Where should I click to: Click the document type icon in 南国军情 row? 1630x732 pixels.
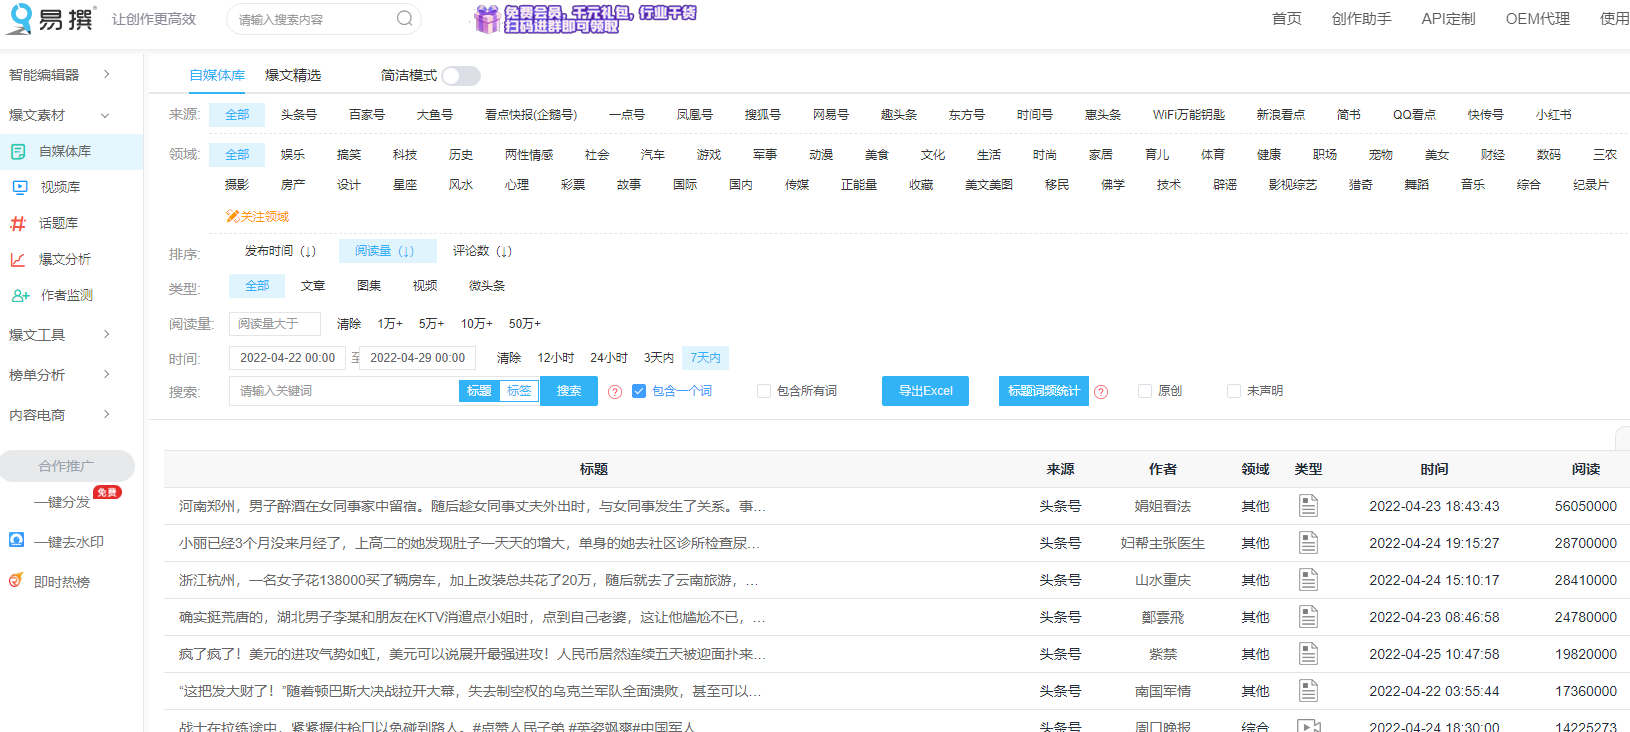click(x=1308, y=691)
